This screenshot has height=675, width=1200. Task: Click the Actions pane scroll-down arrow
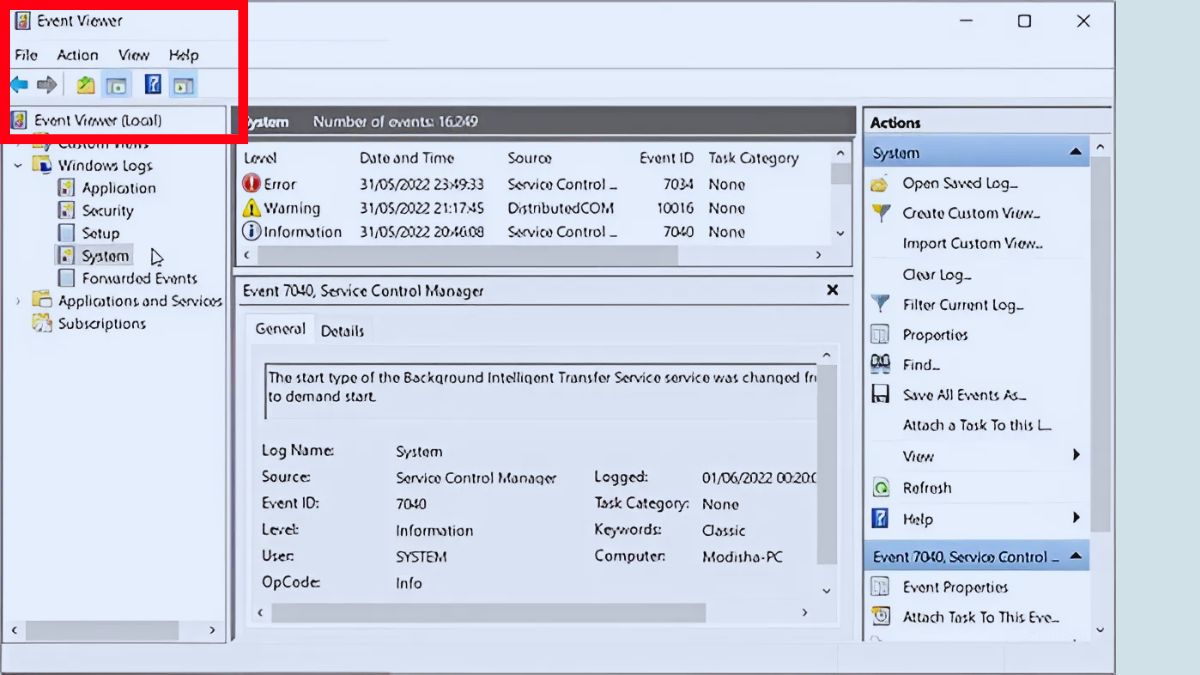[x=1100, y=630]
